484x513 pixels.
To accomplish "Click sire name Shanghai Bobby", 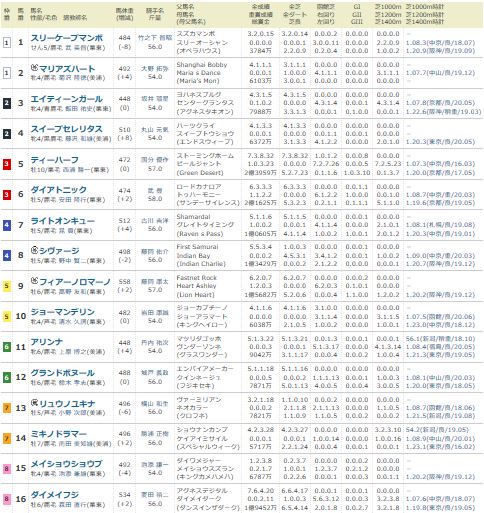I will 202,65.
